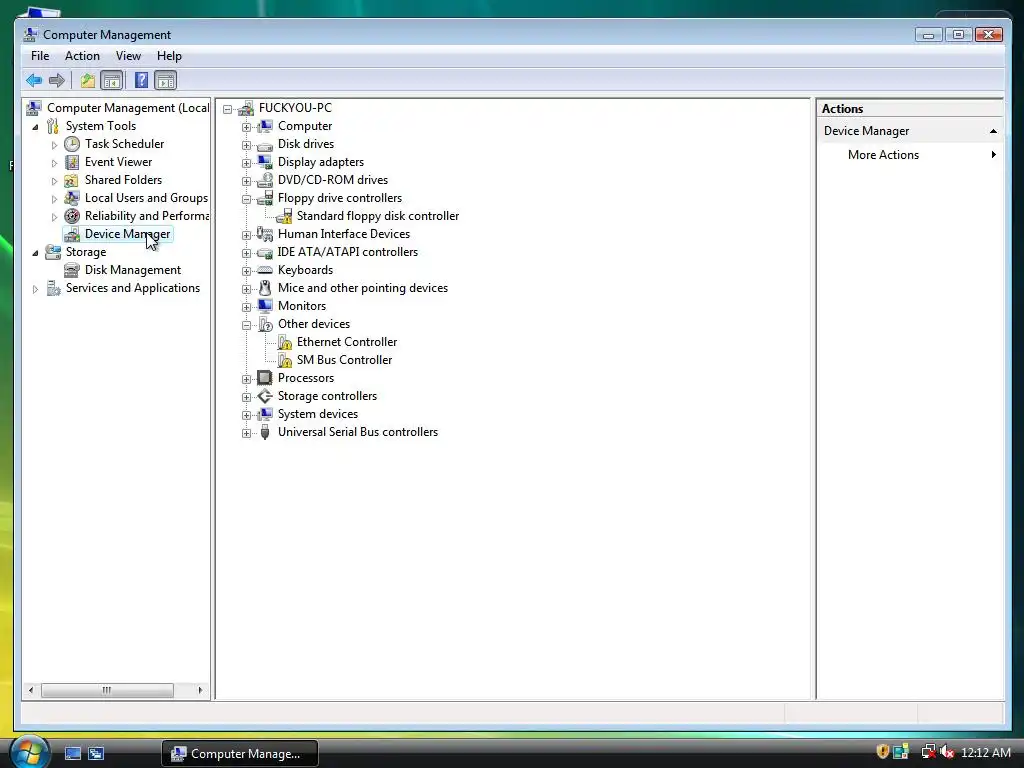1024x768 pixels.
Task: Select Device Manager in console tree
Action: [x=127, y=234]
